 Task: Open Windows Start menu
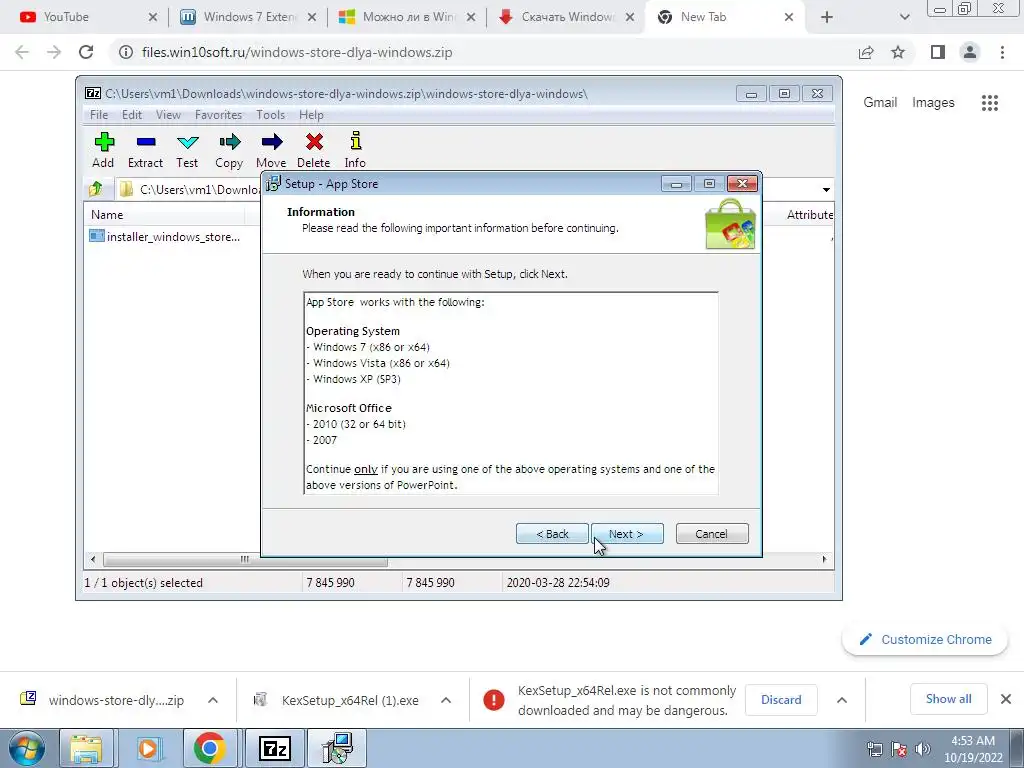26,748
